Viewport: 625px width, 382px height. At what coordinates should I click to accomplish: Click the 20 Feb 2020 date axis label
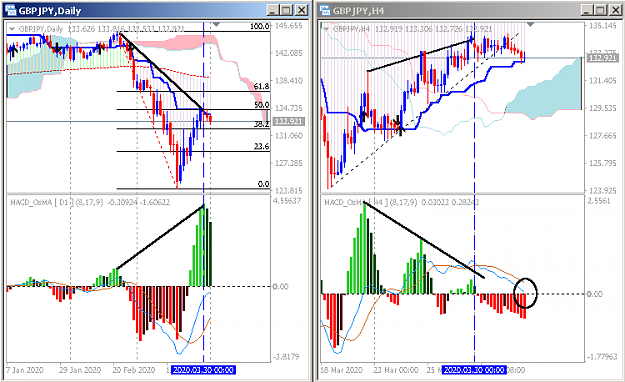point(134,370)
